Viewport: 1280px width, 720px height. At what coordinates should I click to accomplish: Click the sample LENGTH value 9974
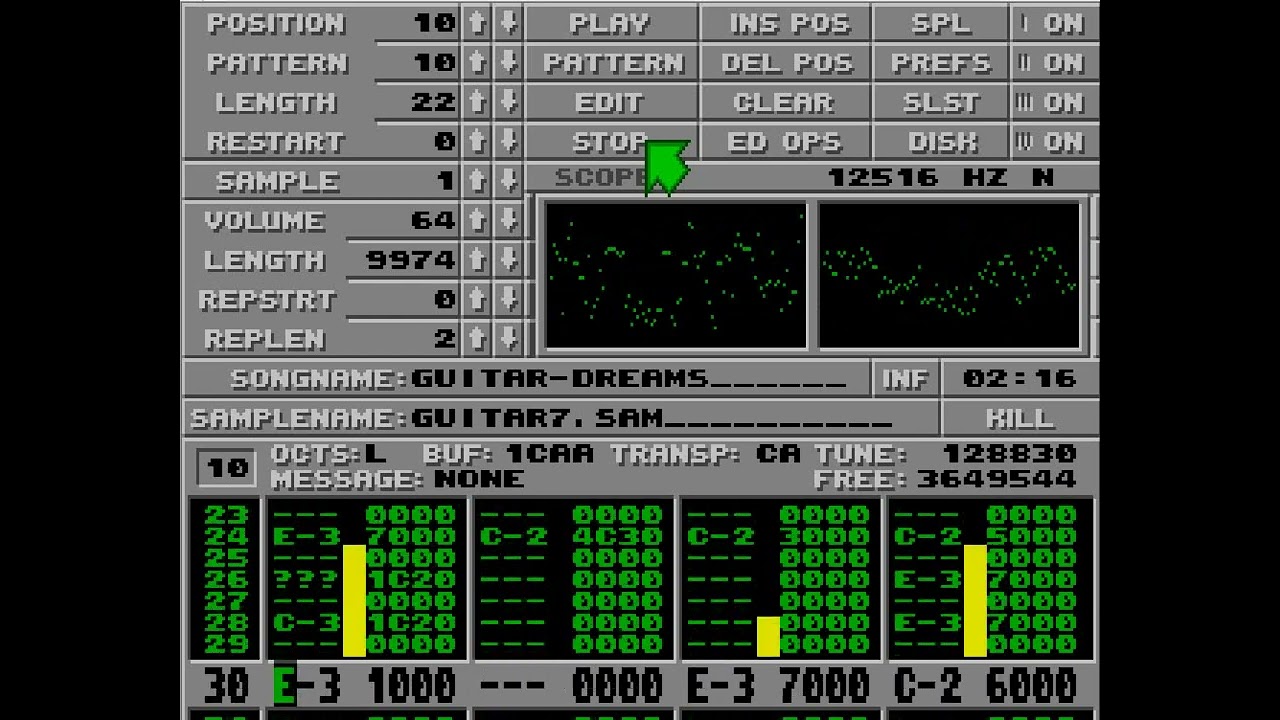click(411, 260)
